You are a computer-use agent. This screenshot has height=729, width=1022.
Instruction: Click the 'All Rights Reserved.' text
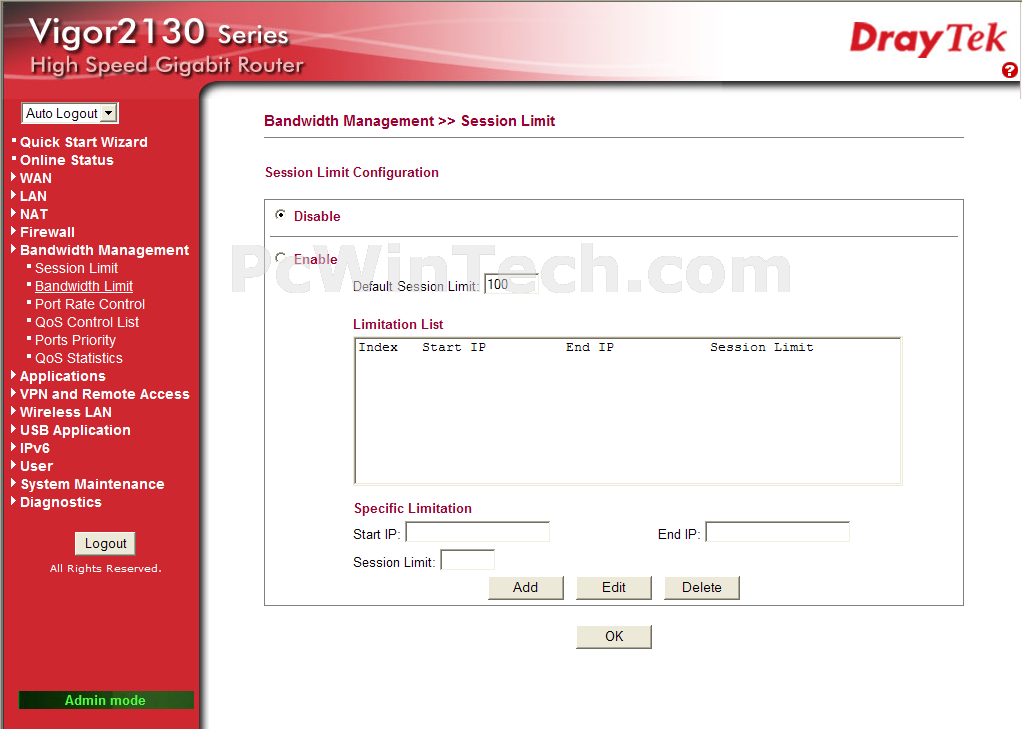coord(106,569)
